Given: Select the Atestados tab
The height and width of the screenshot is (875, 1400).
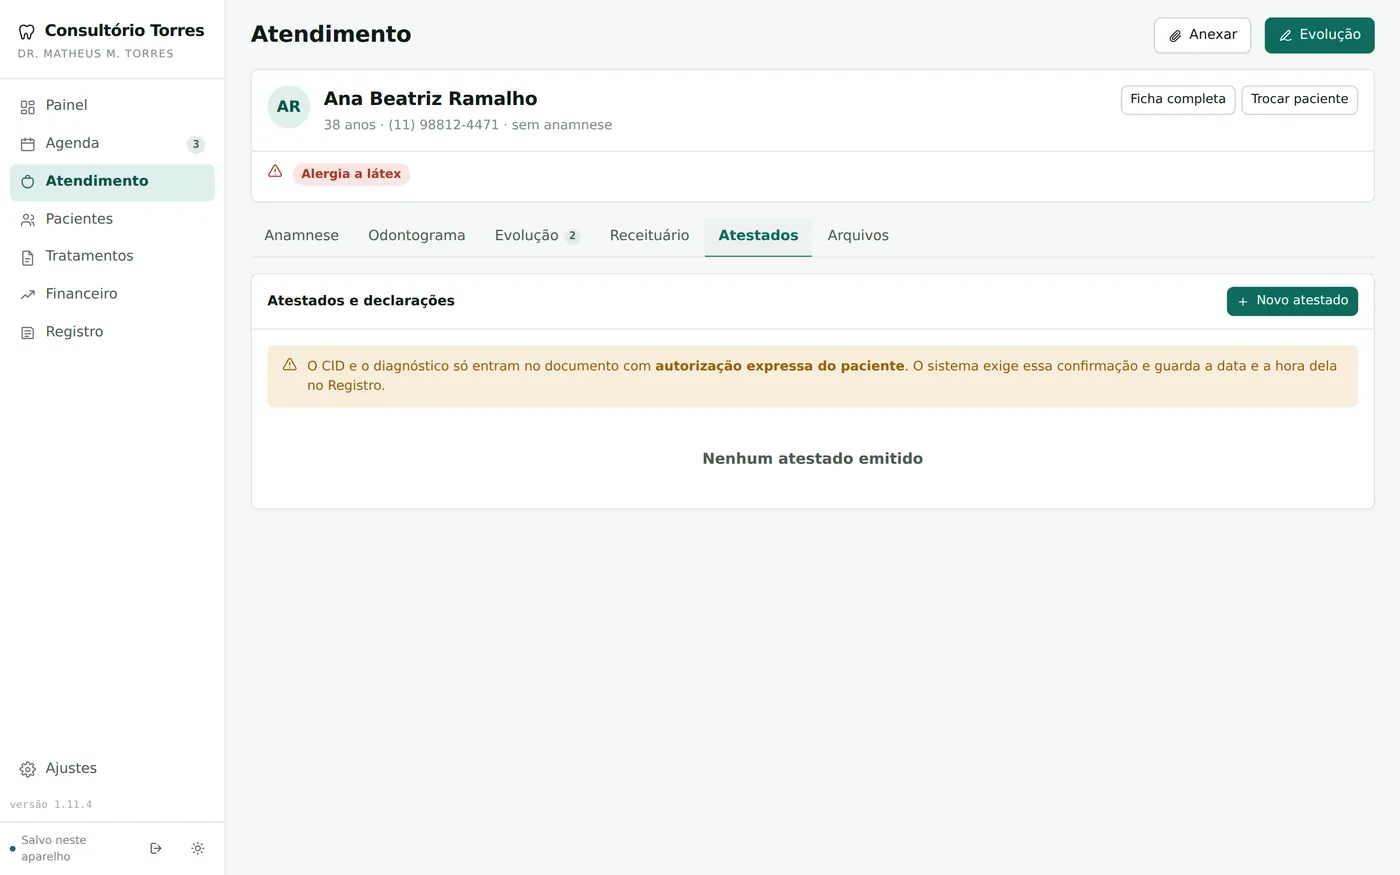Looking at the screenshot, I should 758,236.
